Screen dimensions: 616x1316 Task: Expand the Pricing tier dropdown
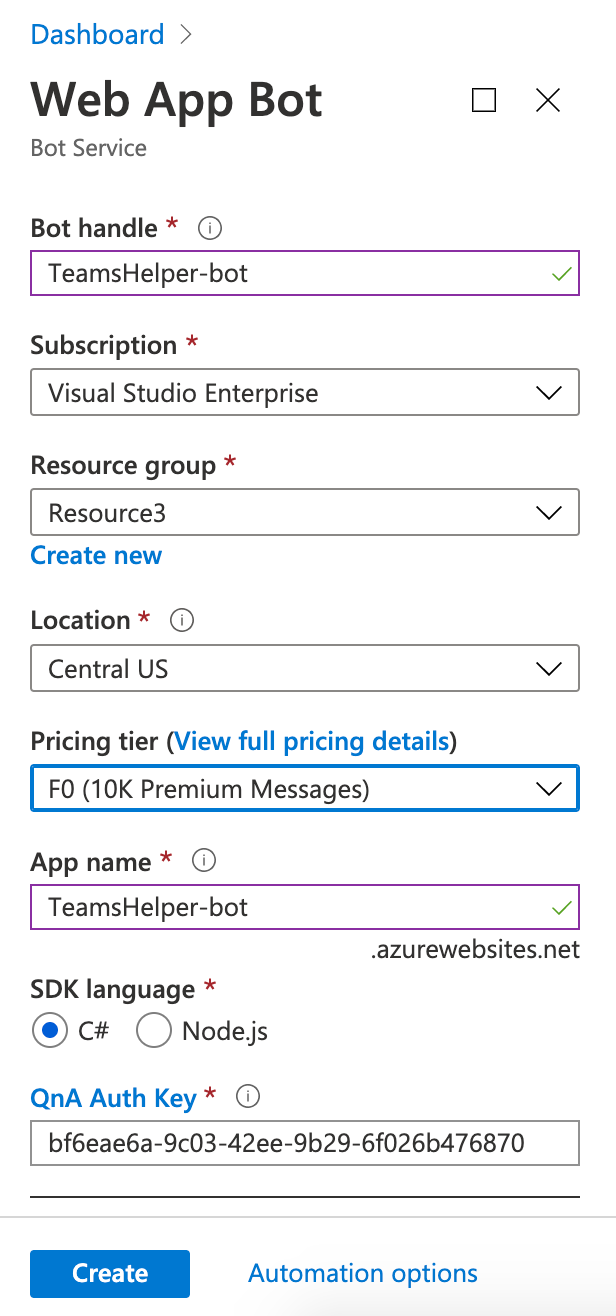click(x=305, y=788)
